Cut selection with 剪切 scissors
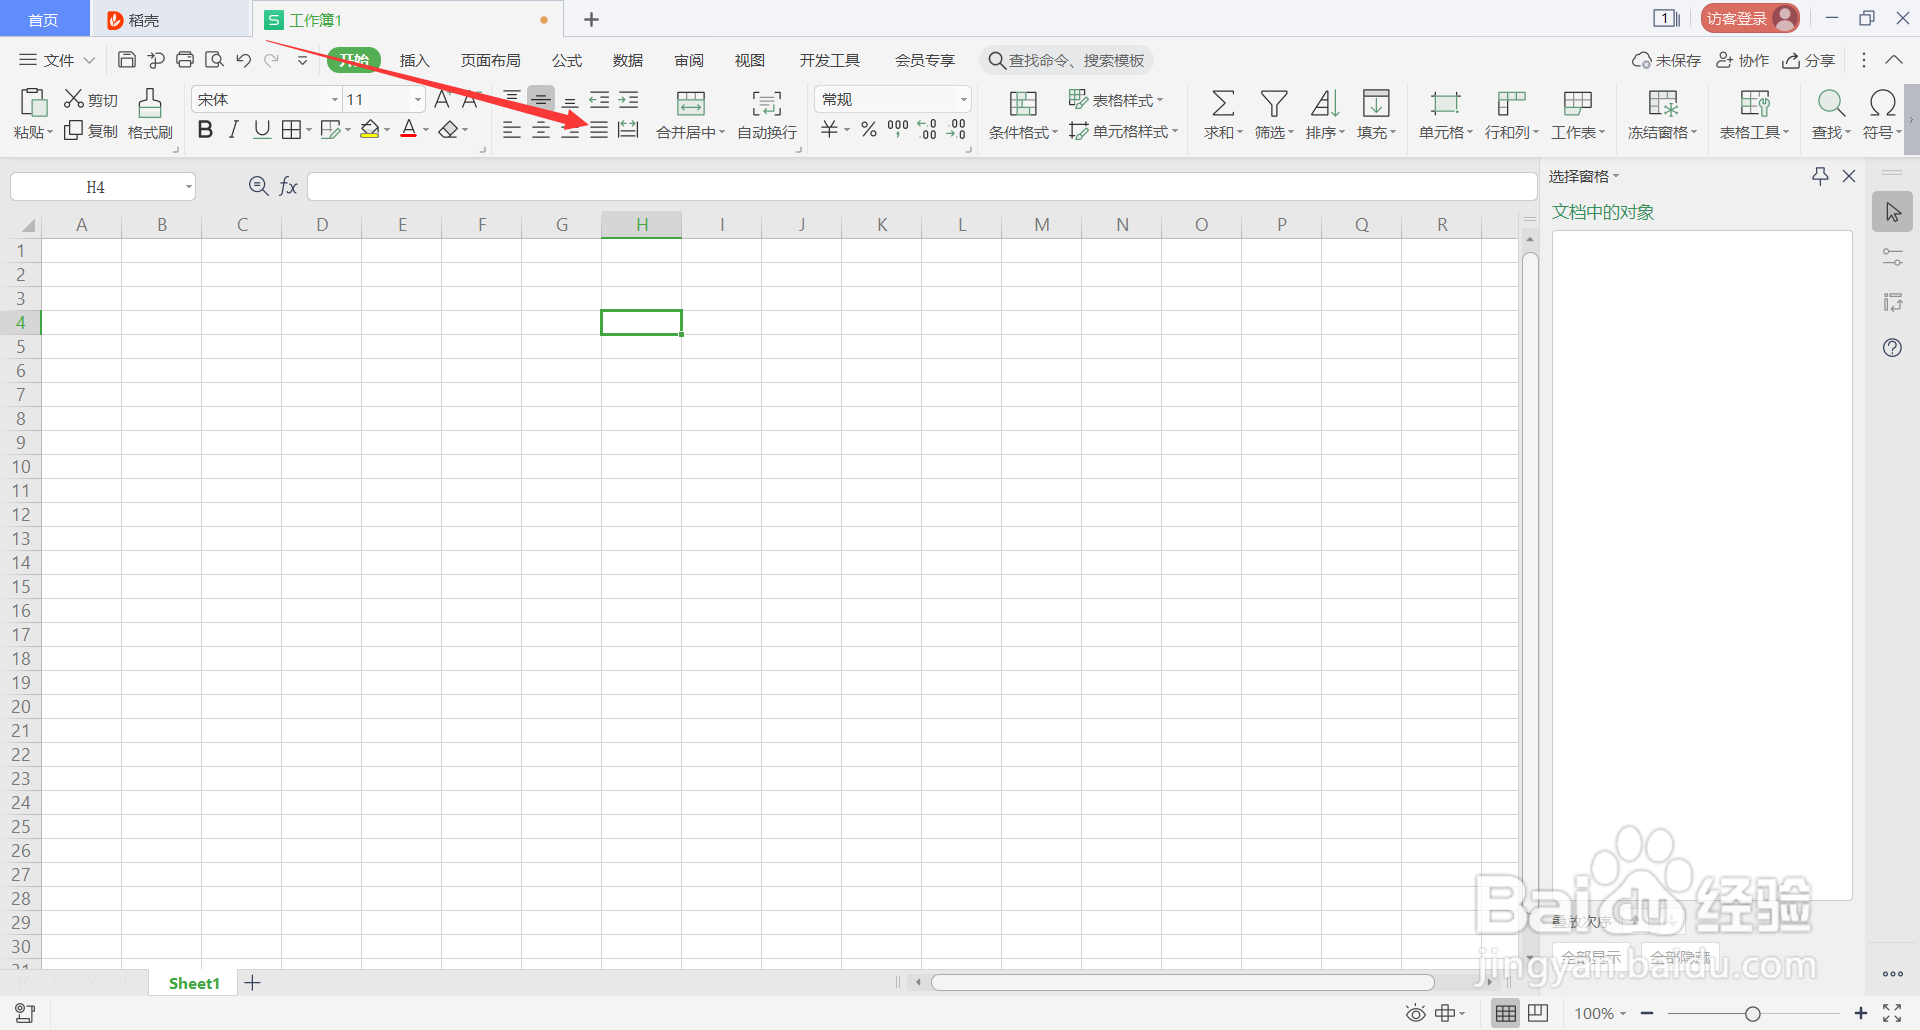 (91, 99)
